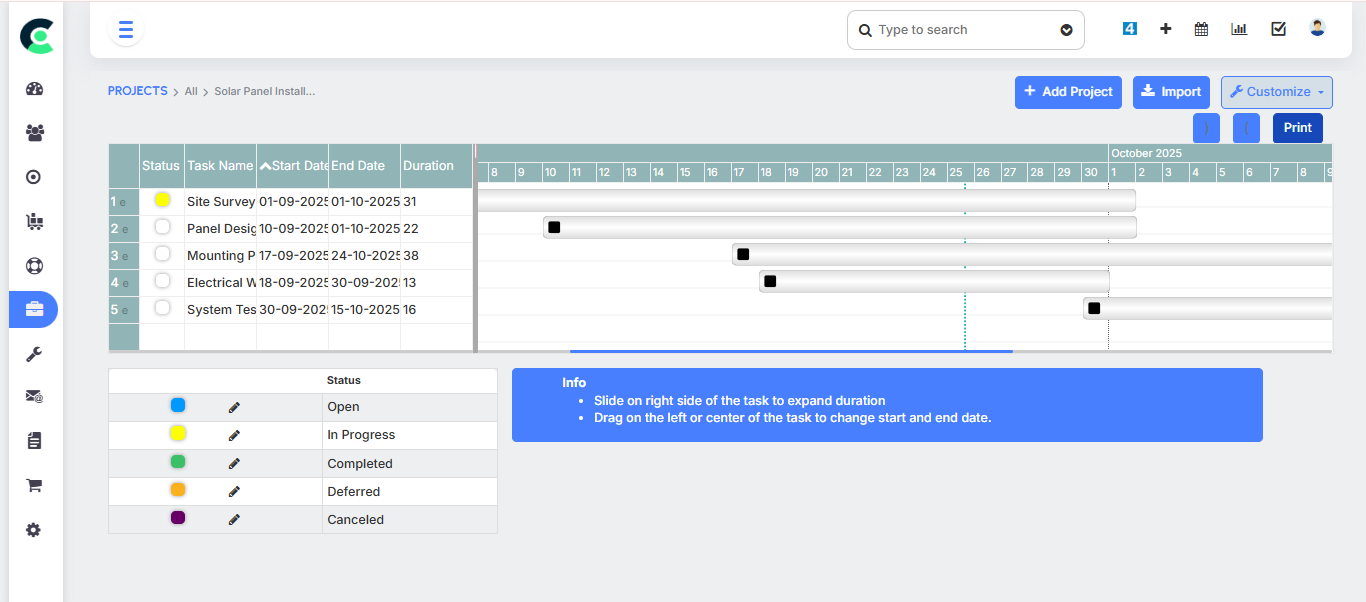The height and width of the screenshot is (602, 1366).
Task: Open the PROJECTS breadcrumb link
Action: click(x=137, y=91)
